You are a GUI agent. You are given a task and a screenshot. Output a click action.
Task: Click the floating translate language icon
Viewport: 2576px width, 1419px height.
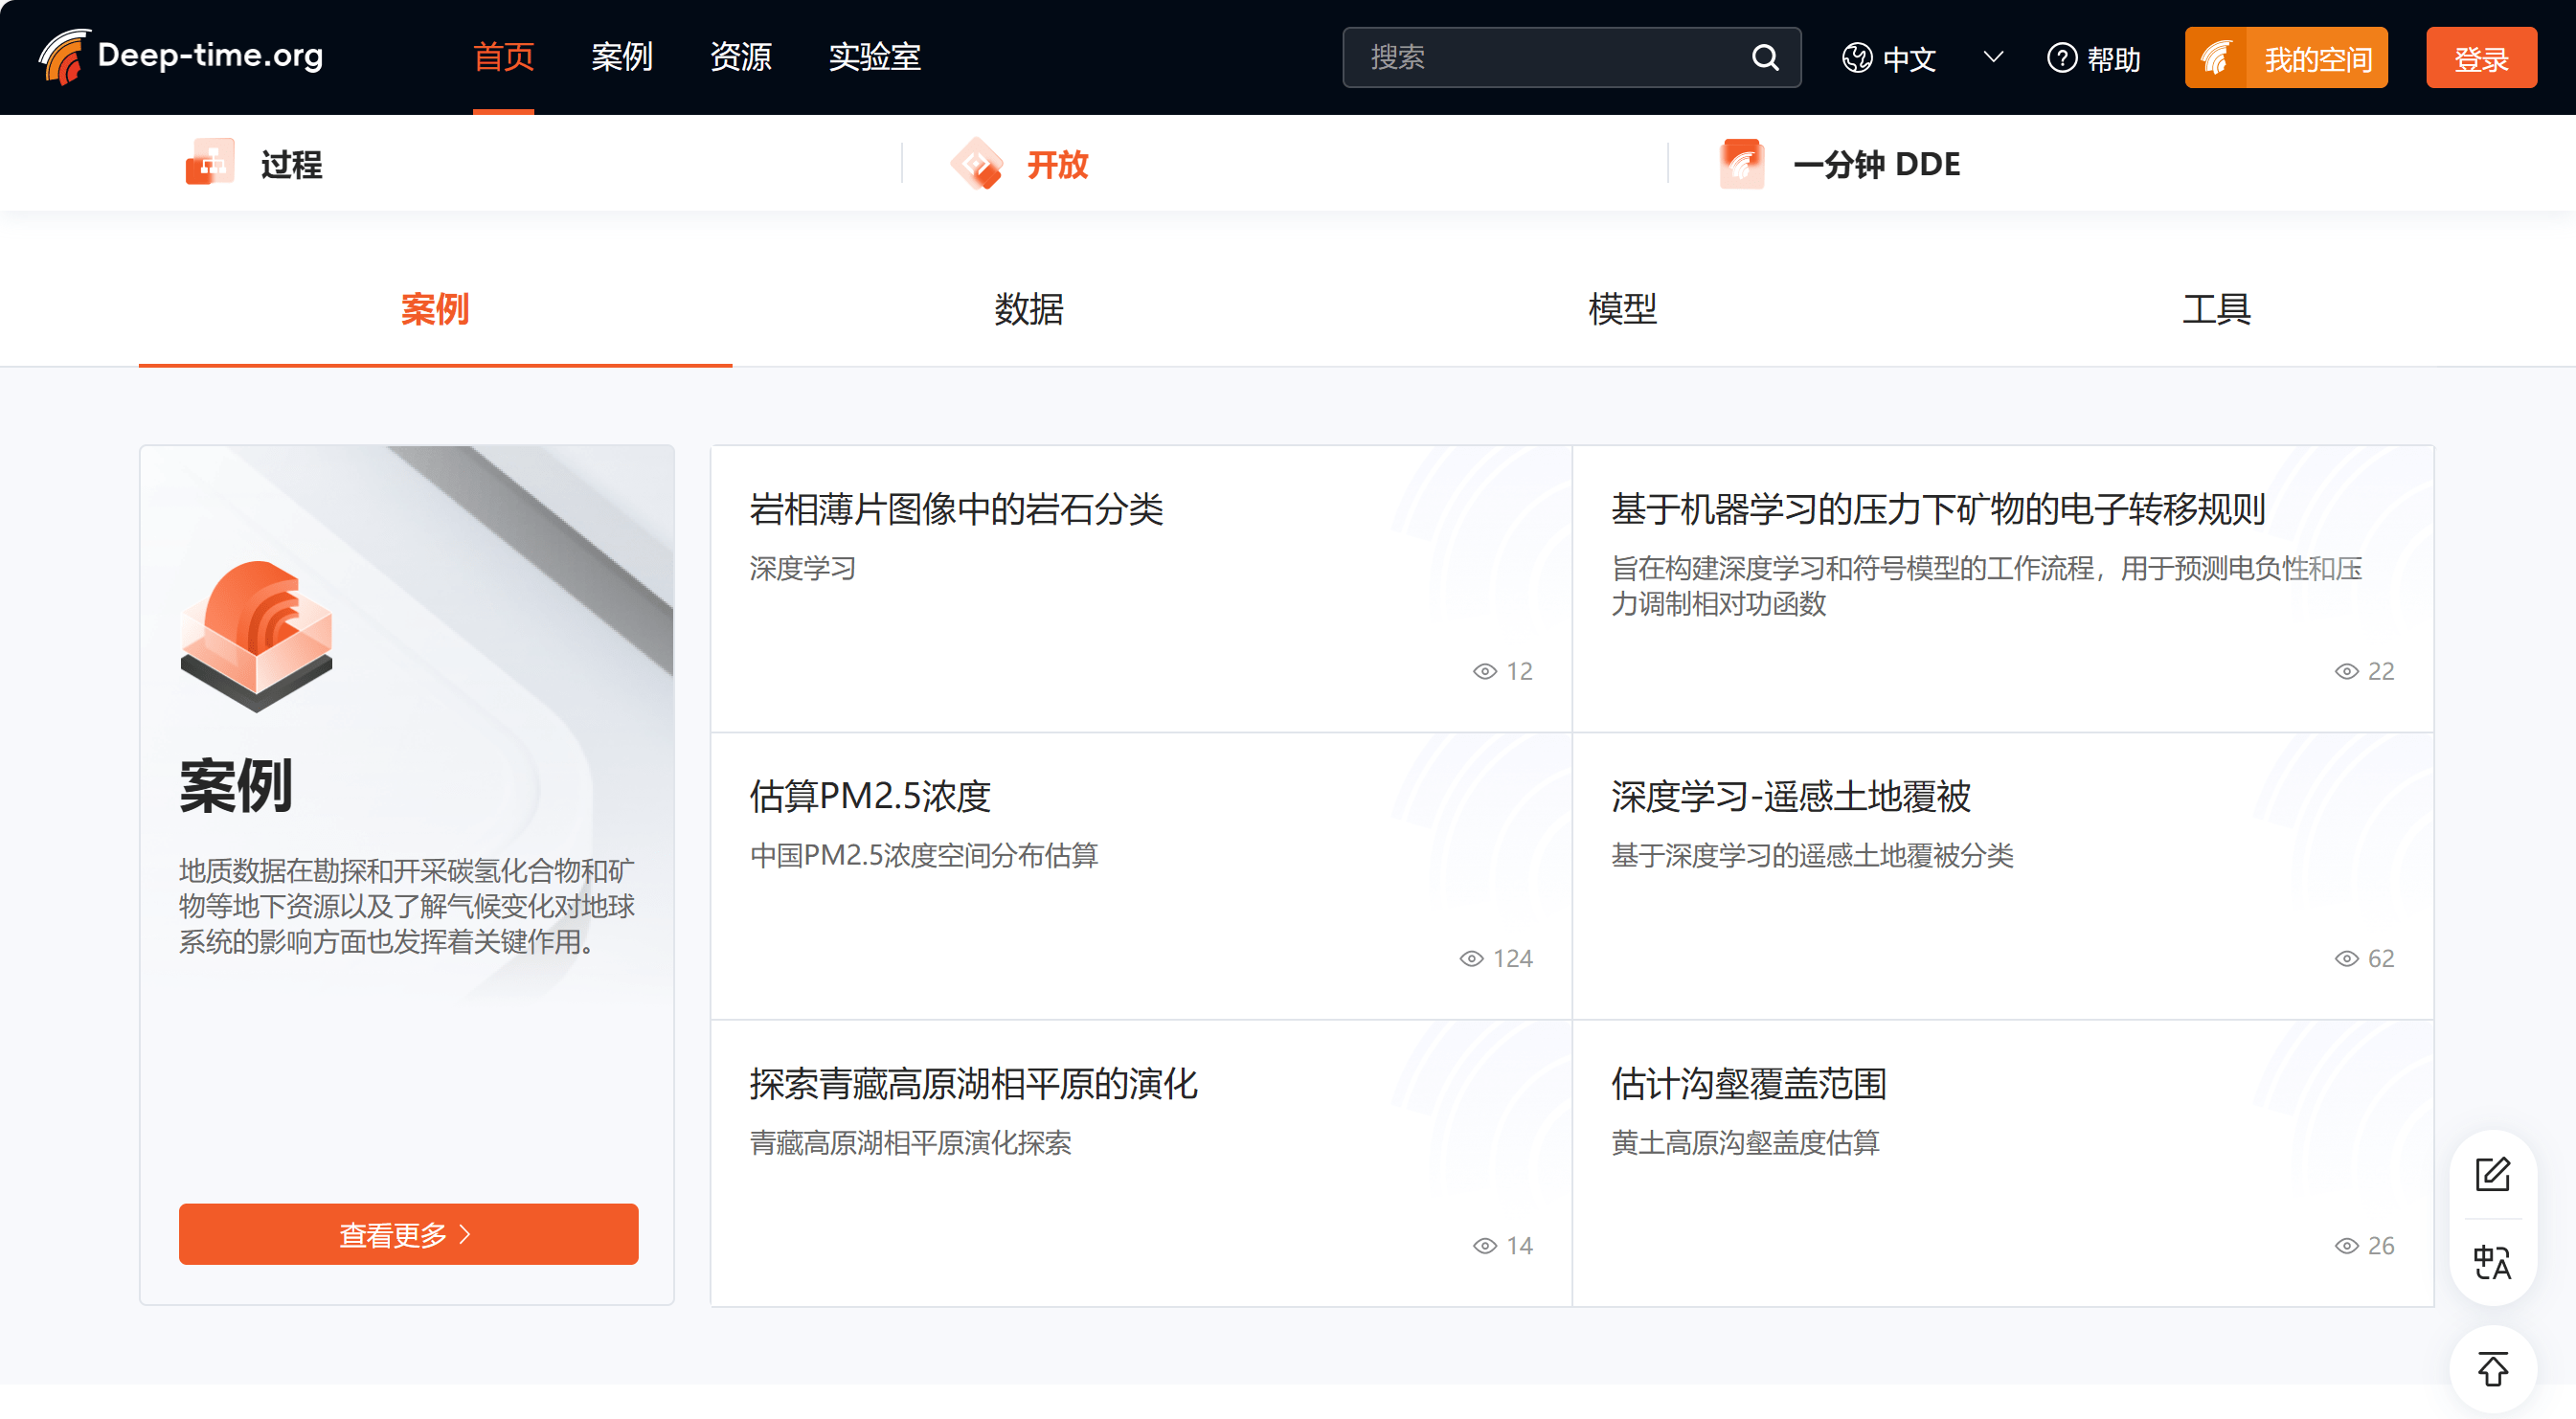coord(2493,1262)
